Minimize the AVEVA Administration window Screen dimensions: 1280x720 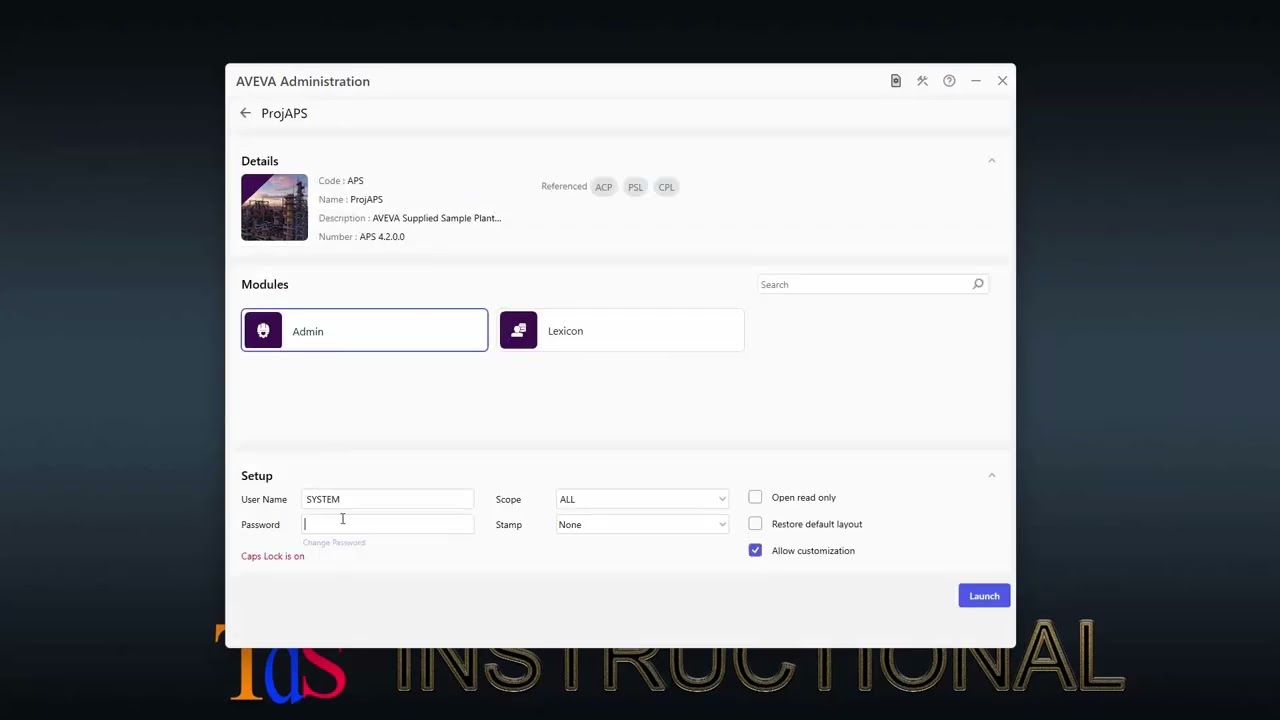(976, 81)
